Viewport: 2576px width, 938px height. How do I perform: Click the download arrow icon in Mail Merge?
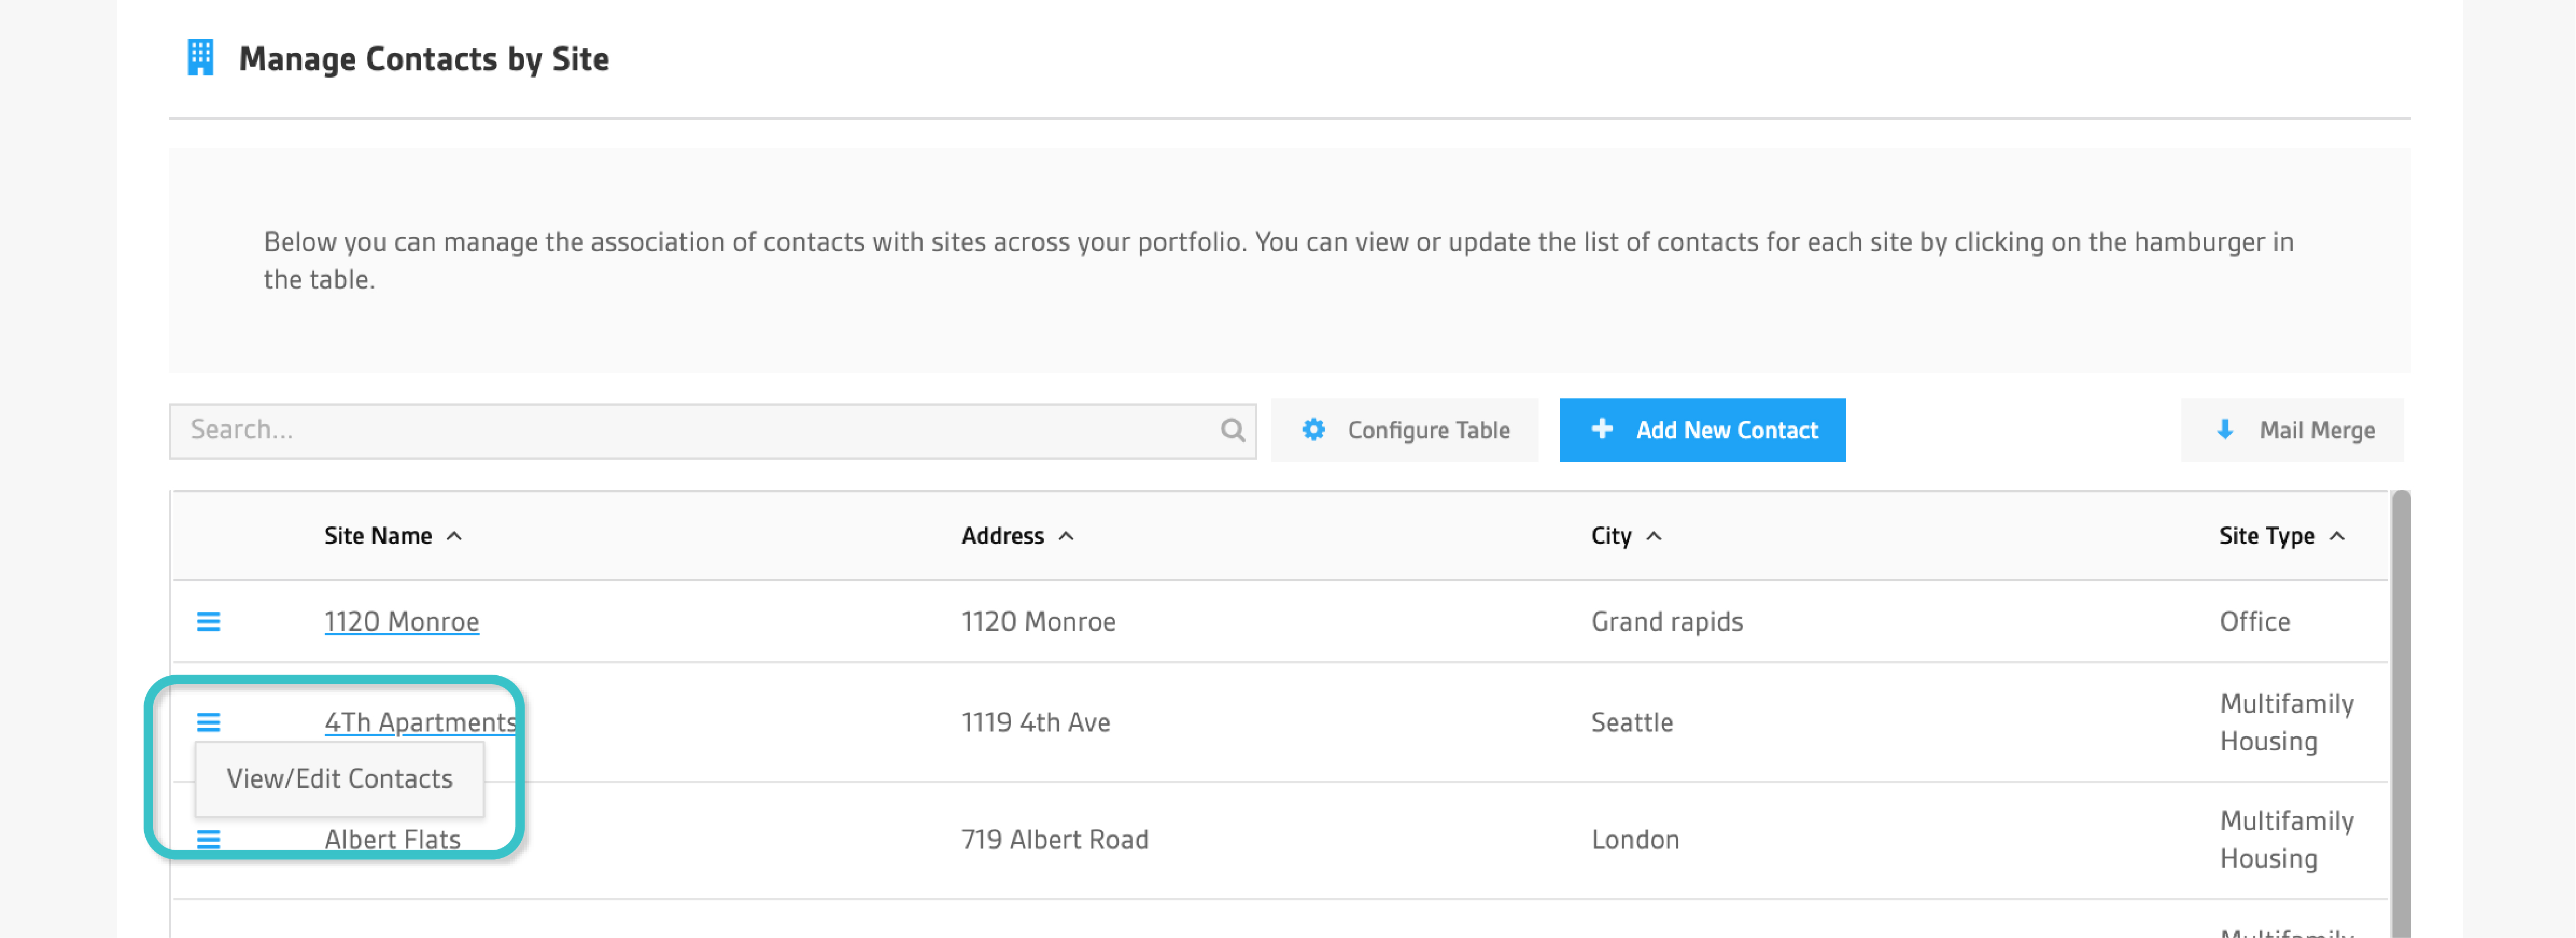point(2224,430)
